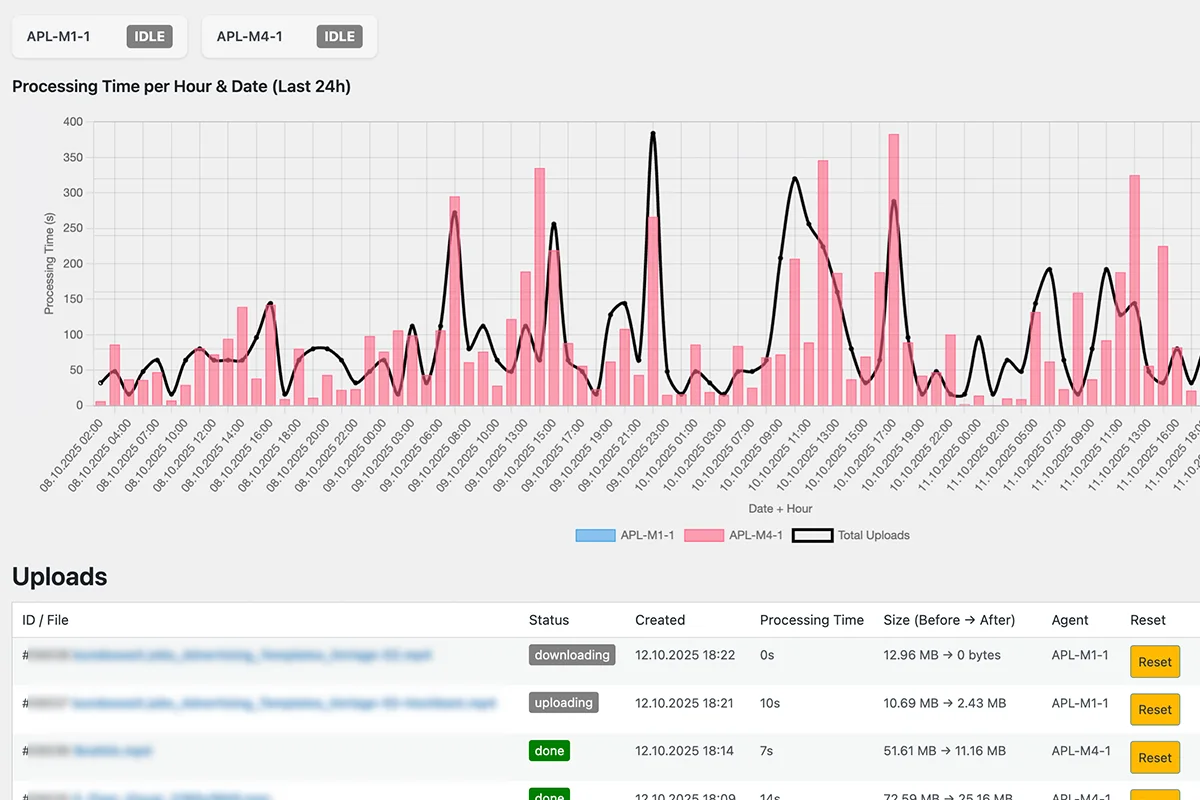Image resolution: width=1200 pixels, height=800 pixels.
Task: Click the blue APL-M1-1 legend color swatch
Action: coord(596,535)
